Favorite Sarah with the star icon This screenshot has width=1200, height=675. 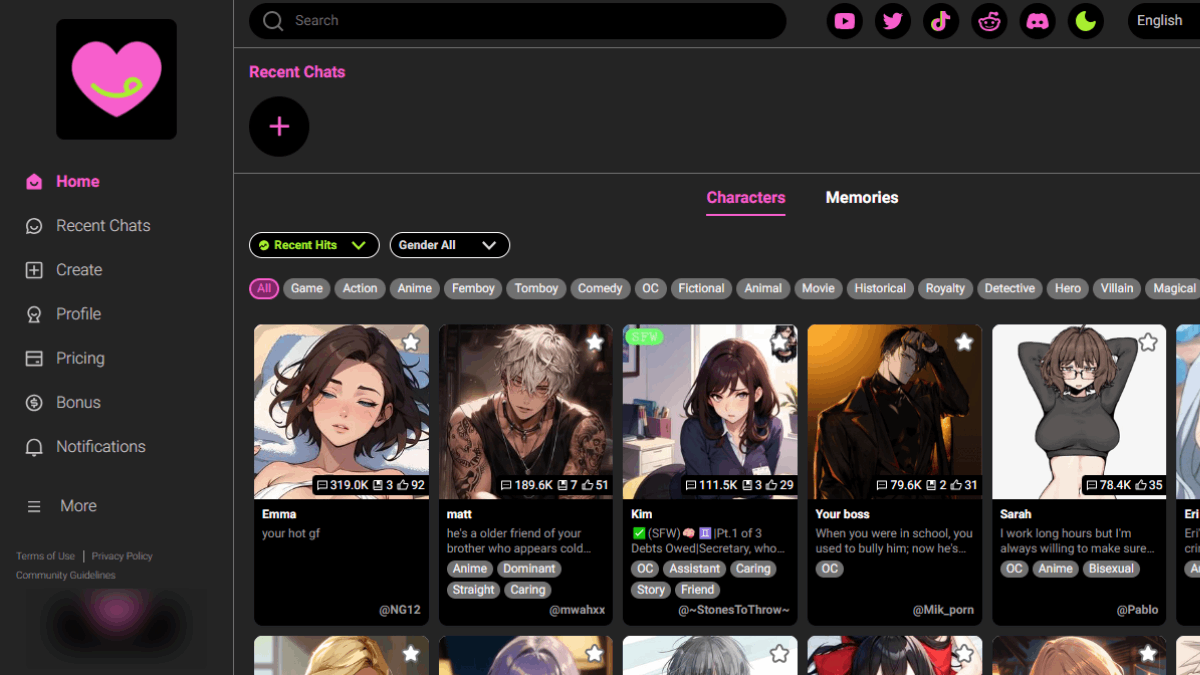pos(1148,343)
